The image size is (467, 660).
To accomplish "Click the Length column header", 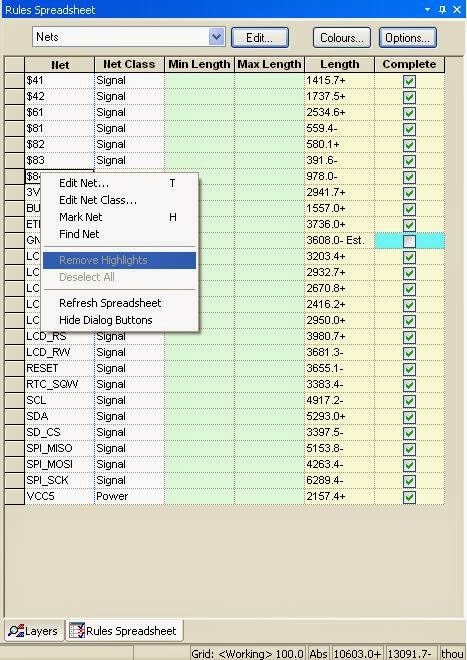I will [x=339, y=64].
